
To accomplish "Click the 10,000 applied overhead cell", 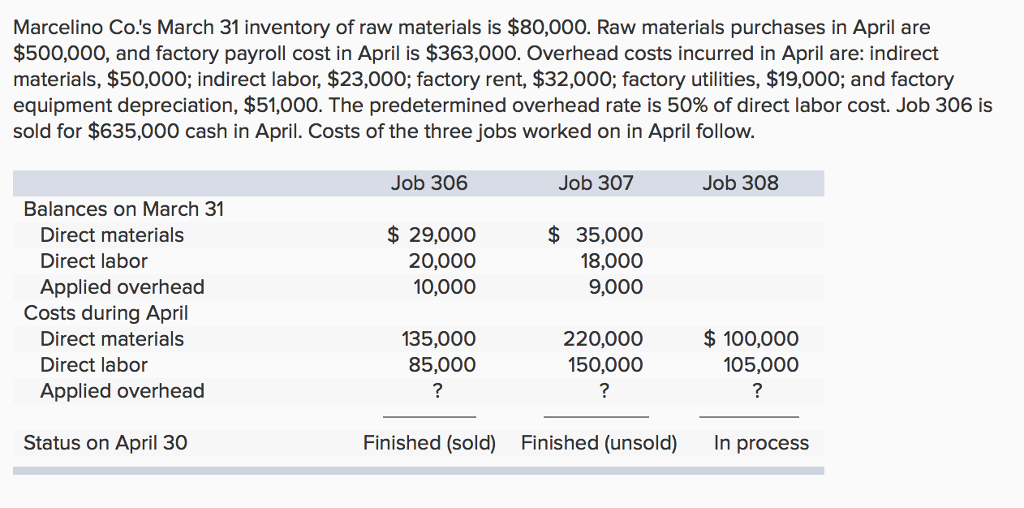I will pyautogui.click(x=442, y=287).
